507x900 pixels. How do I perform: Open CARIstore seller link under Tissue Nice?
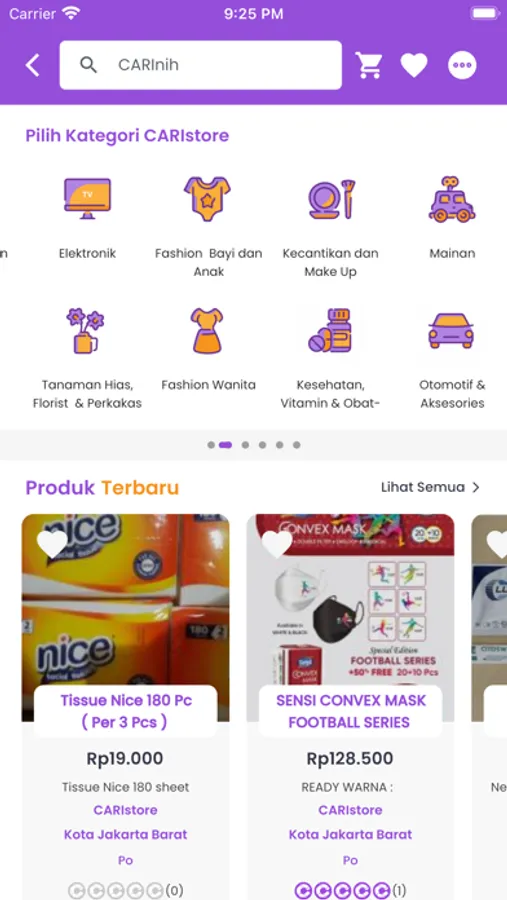pos(125,810)
